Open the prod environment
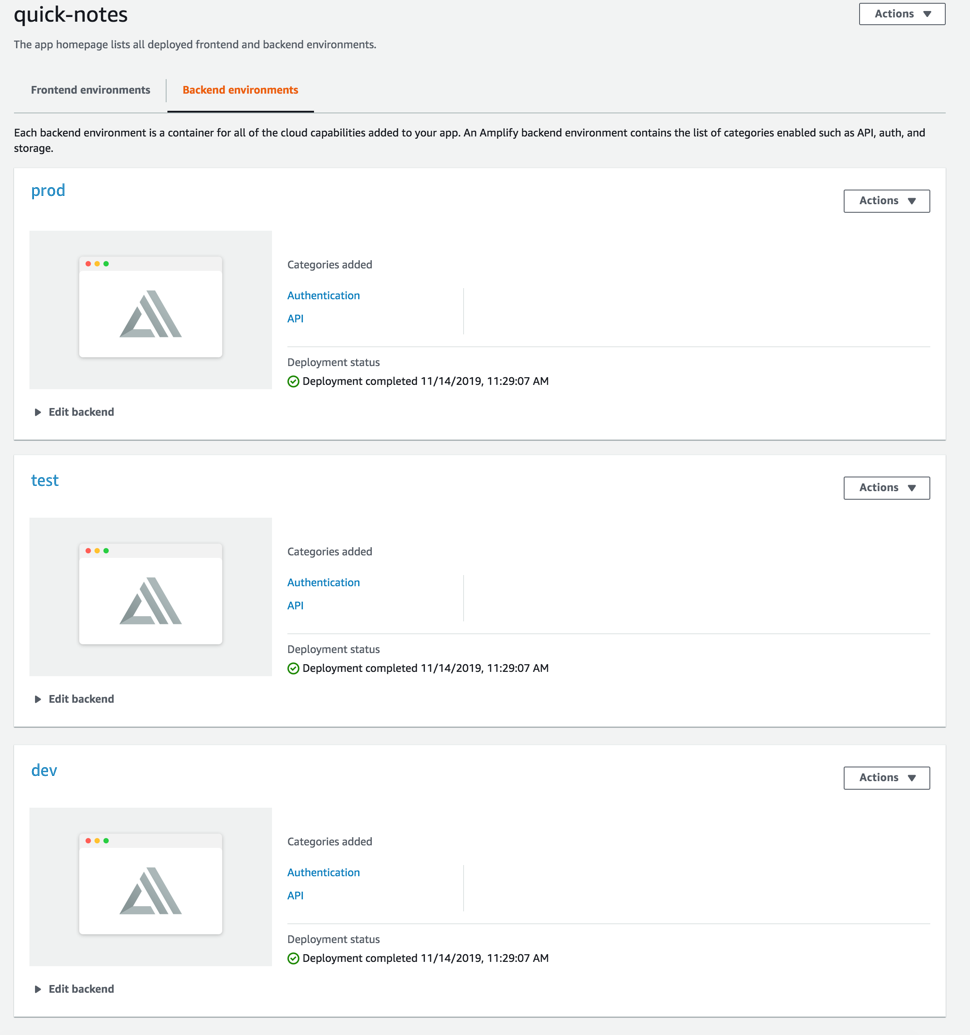 47,190
